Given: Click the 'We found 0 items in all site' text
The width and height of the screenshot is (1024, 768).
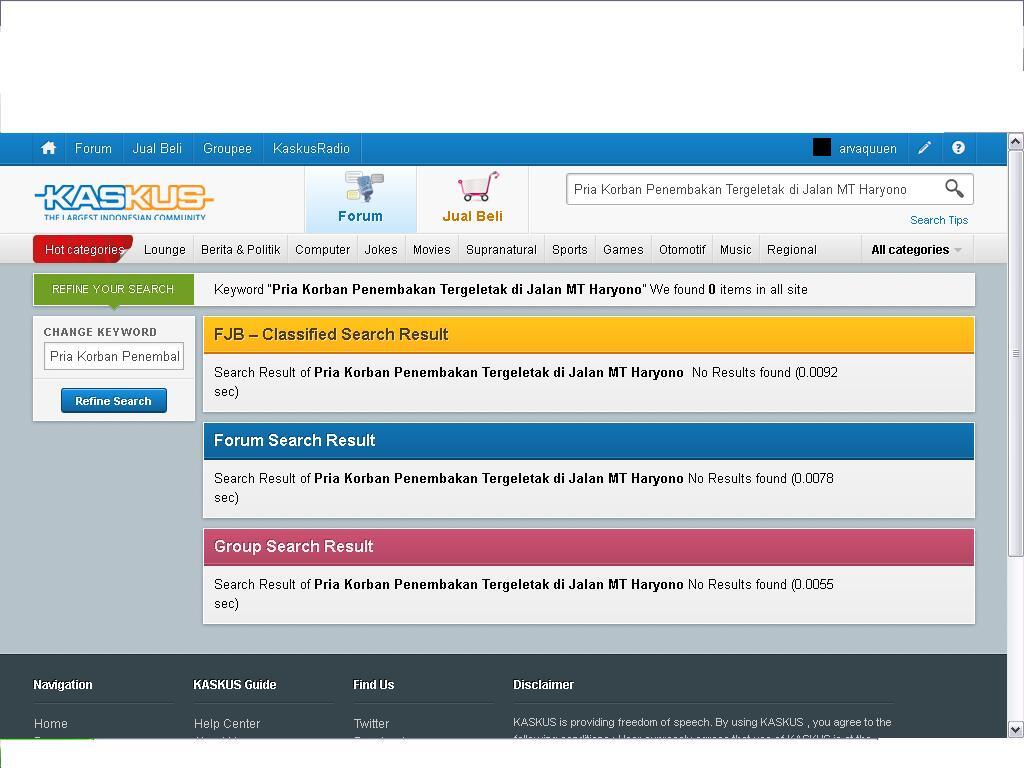Looking at the screenshot, I should [x=729, y=289].
